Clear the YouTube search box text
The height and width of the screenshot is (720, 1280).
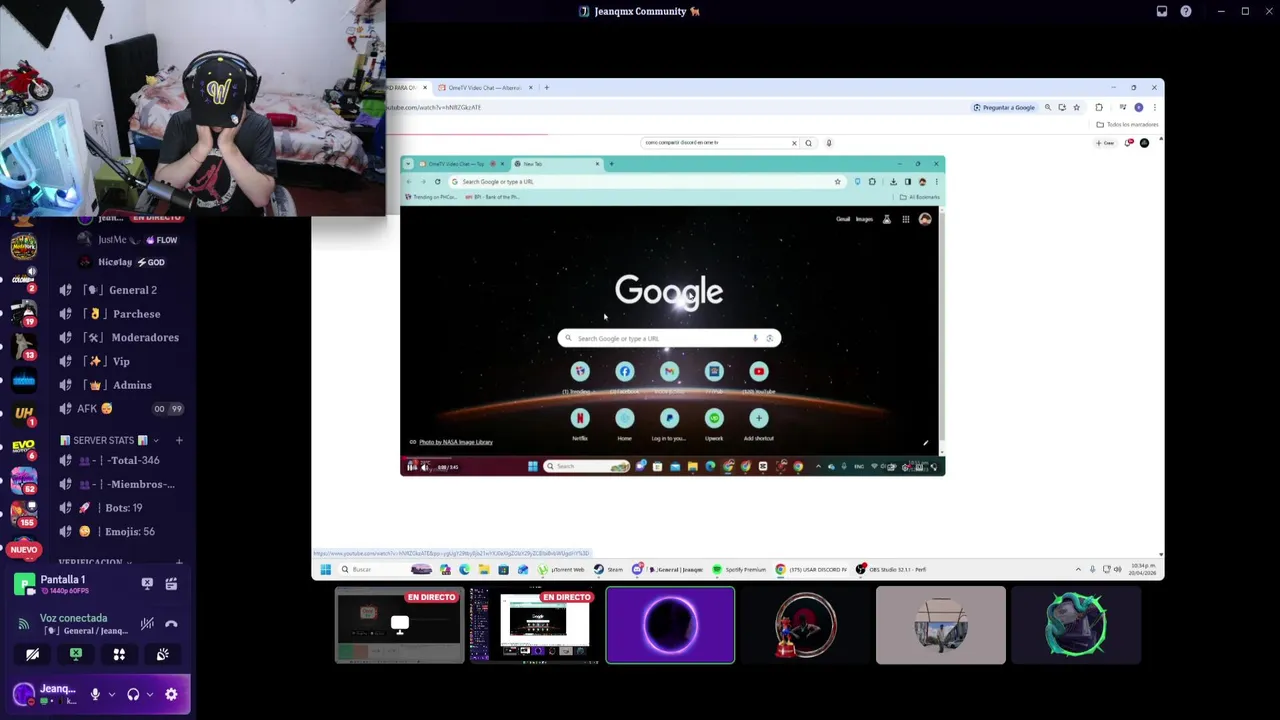[x=794, y=143]
